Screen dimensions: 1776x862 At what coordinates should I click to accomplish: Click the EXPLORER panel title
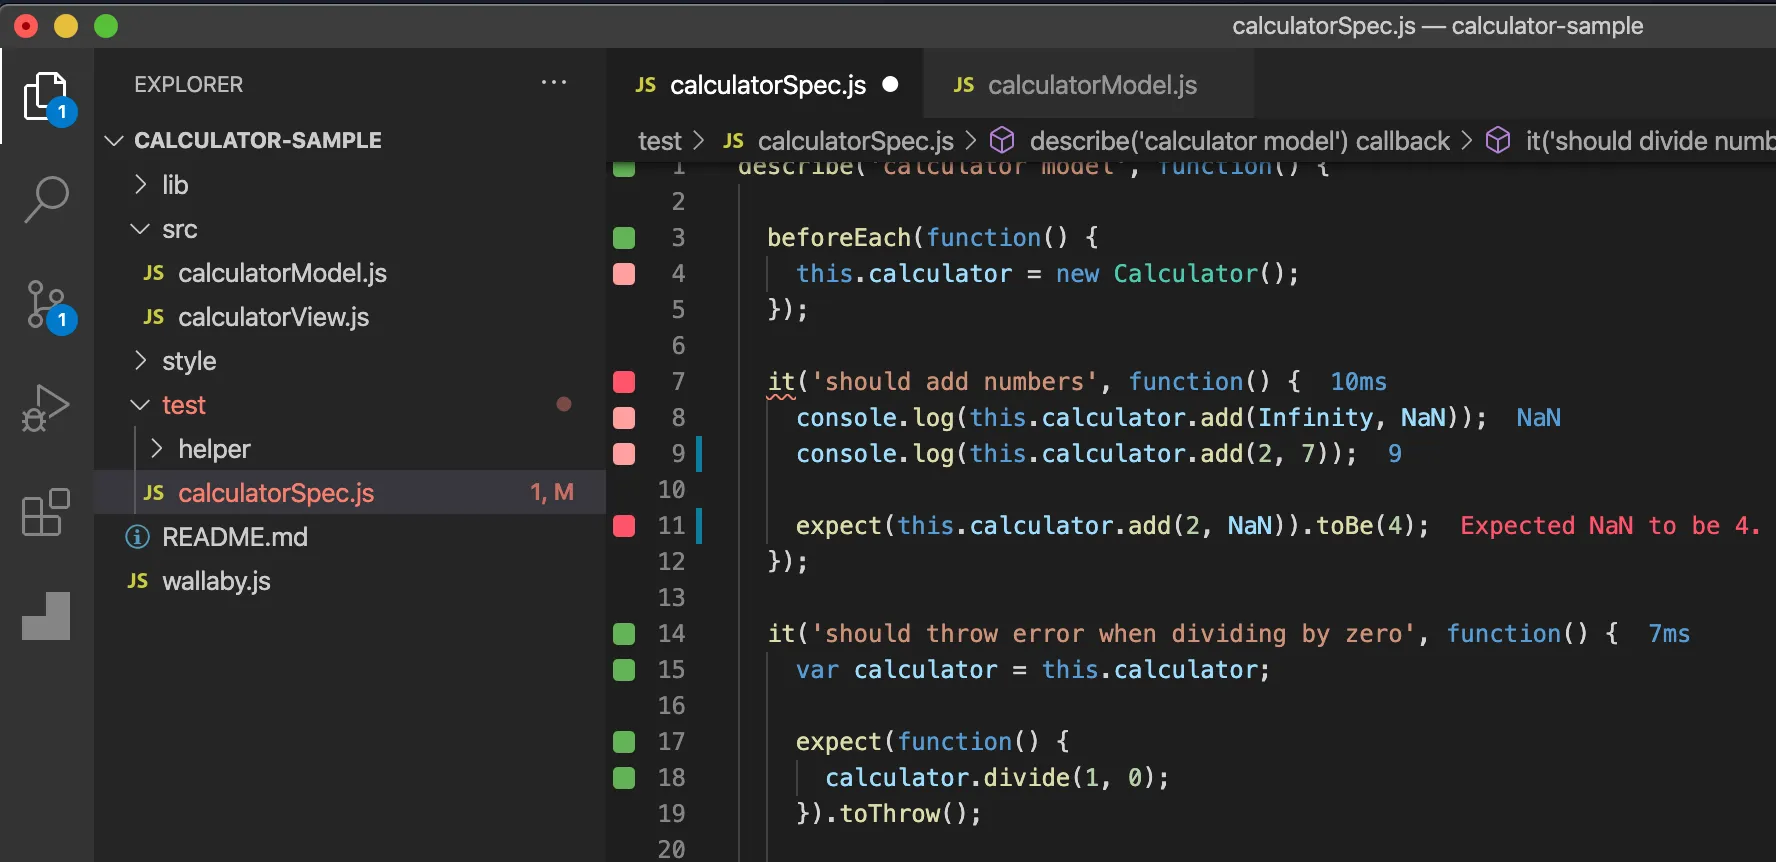(189, 85)
